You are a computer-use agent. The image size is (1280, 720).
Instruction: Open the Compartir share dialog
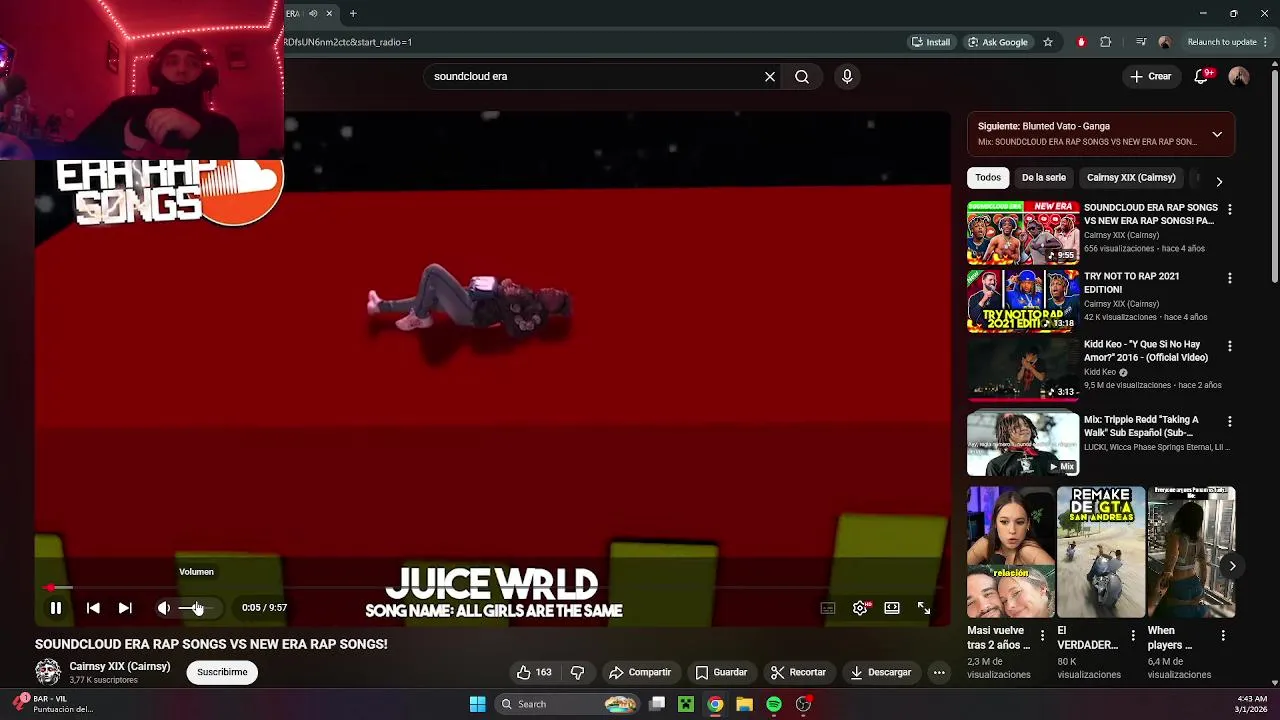coord(640,672)
